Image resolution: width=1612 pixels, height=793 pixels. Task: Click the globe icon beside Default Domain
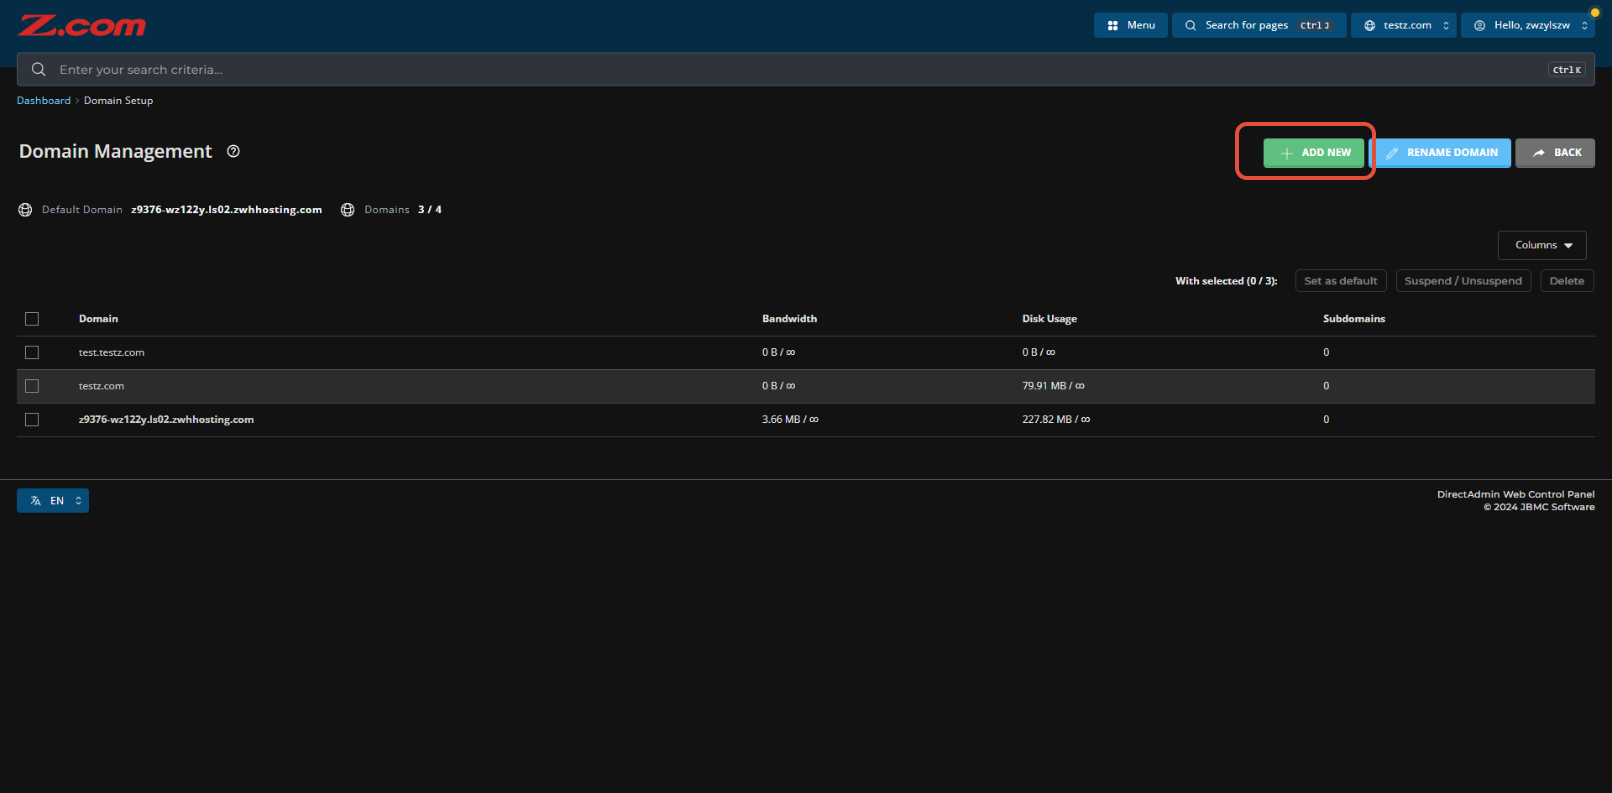25,210
